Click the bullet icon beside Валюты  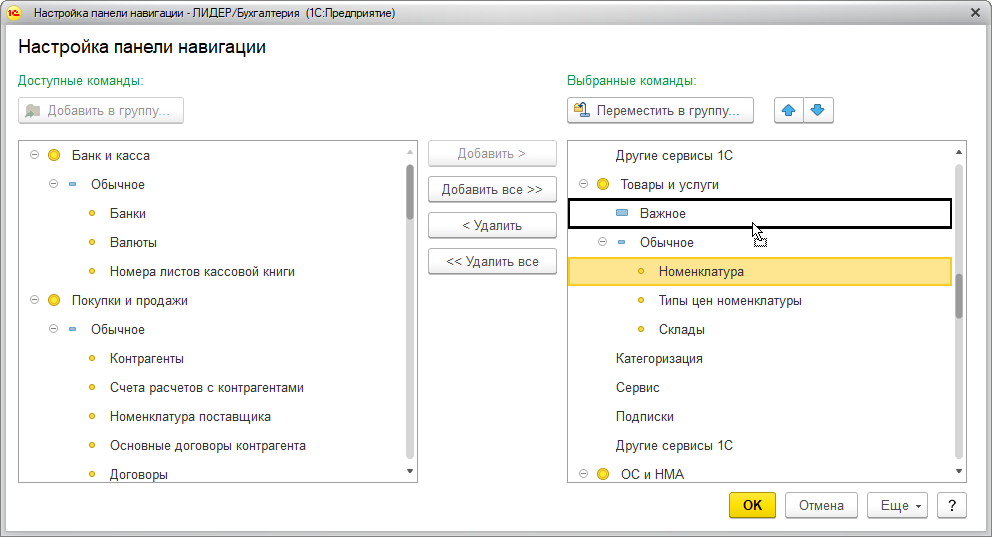[x=92, y=242]
